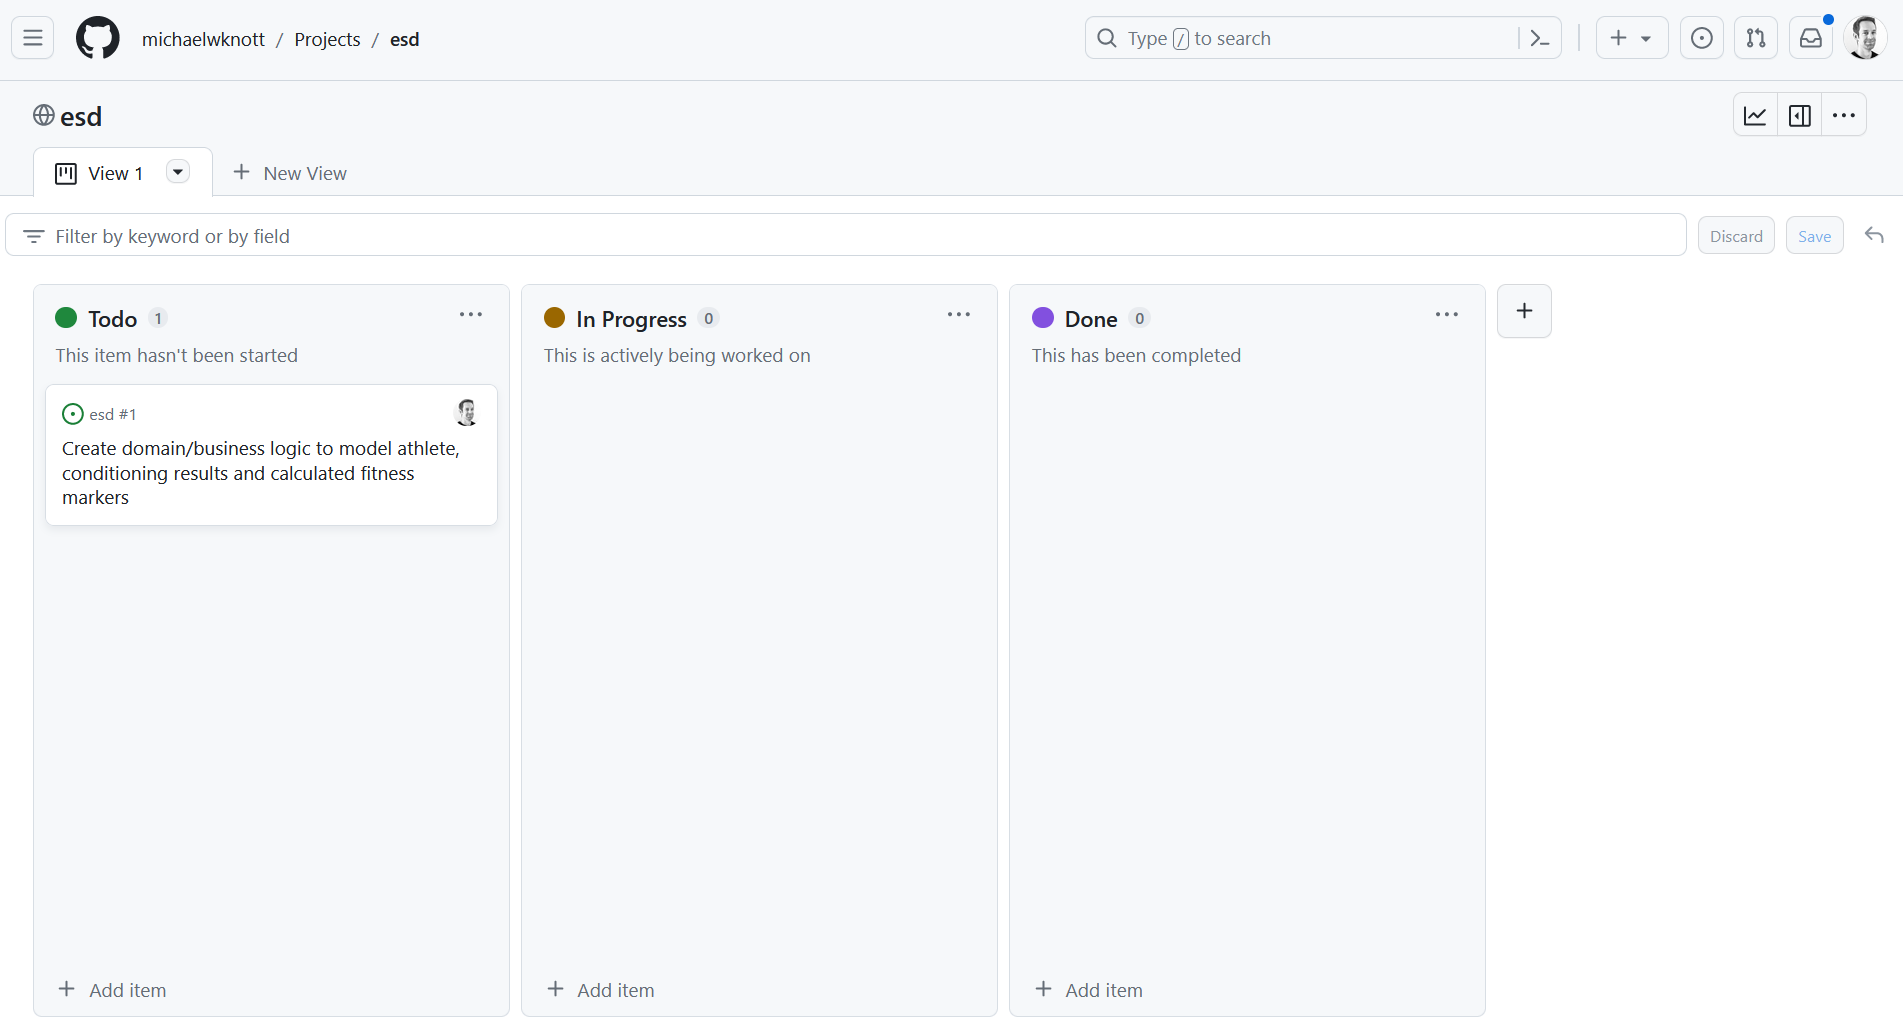Open Done column options menu

coord(1447,314)
